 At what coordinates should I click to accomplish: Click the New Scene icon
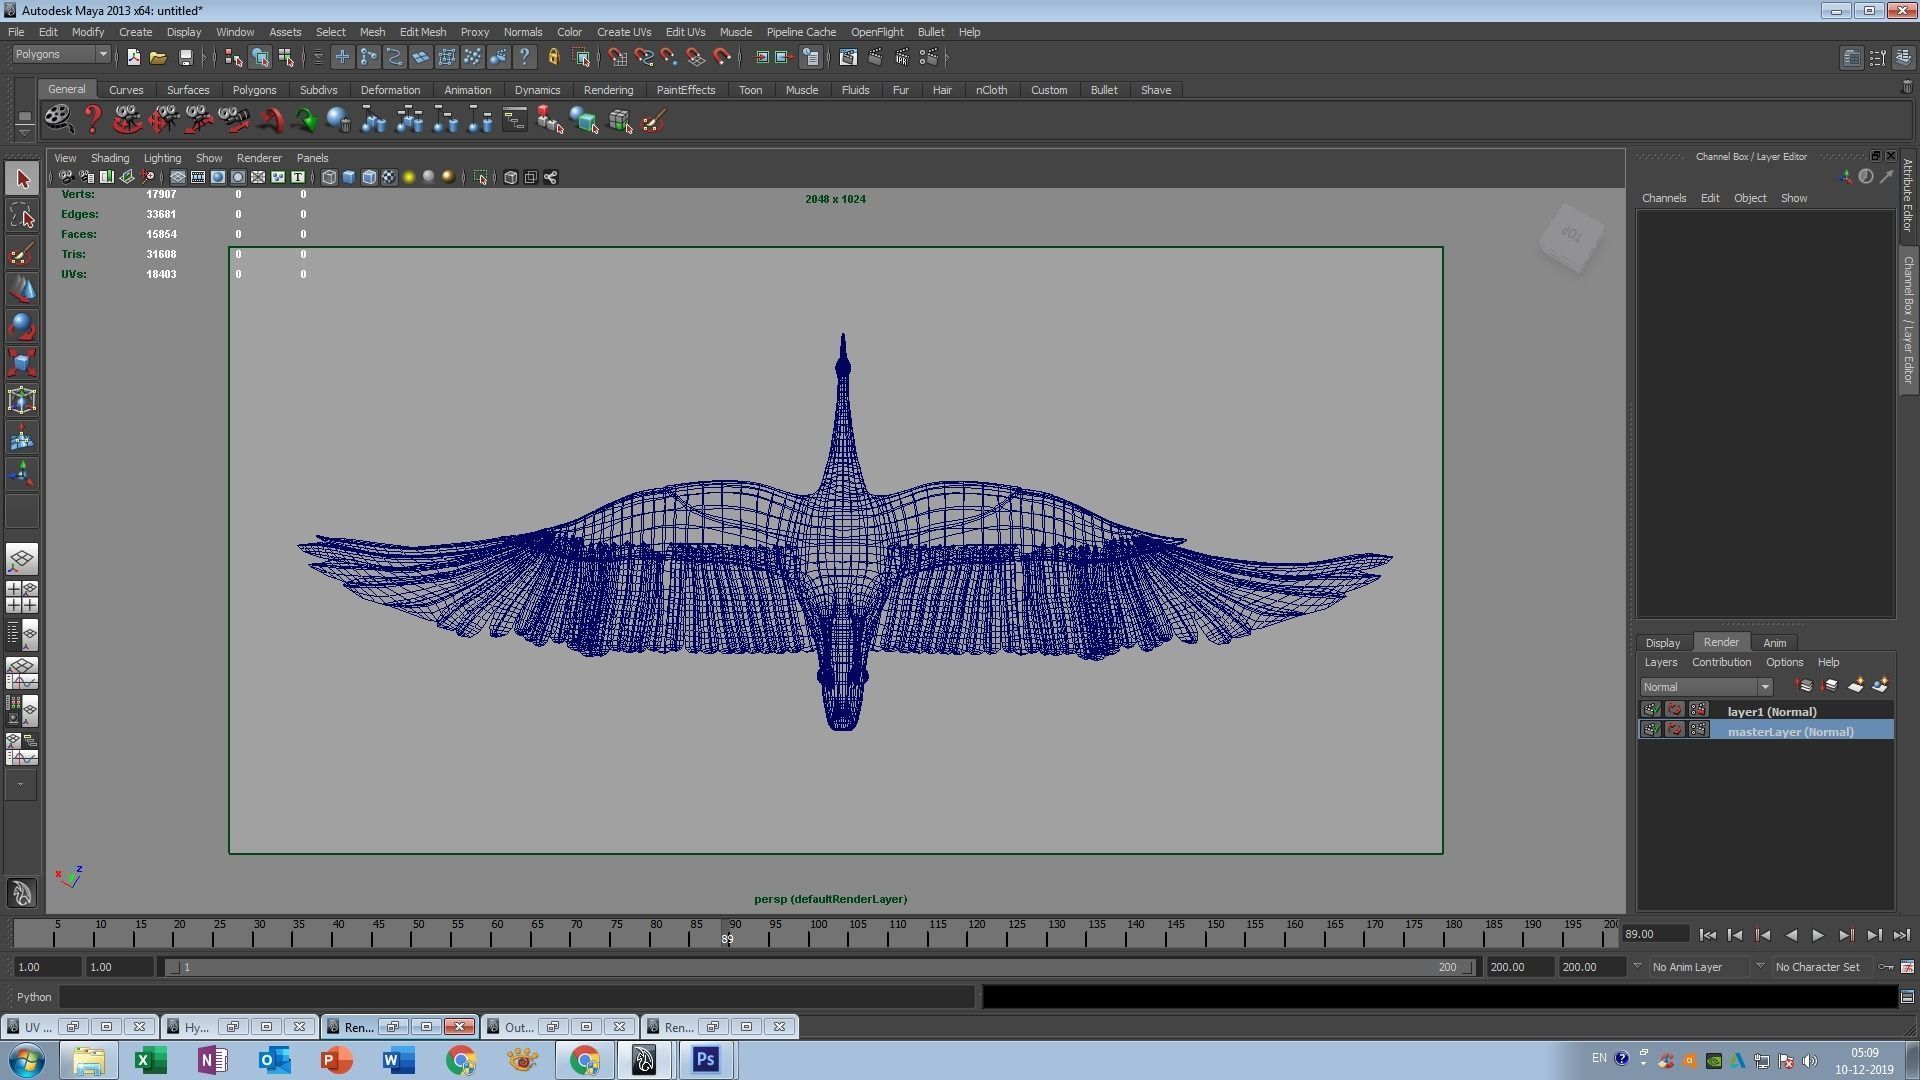pyautogui.click(x=133, y=57)
